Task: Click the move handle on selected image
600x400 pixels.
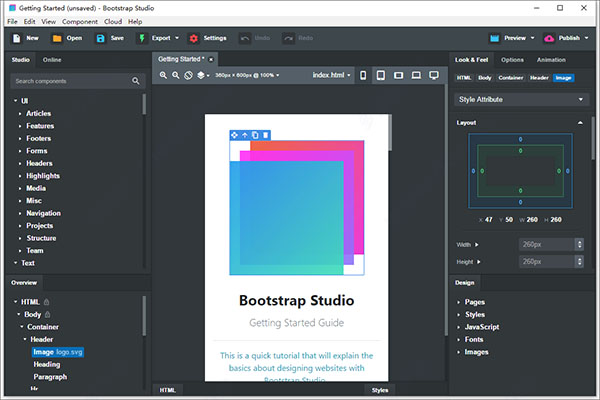Action: pos(235,135)
